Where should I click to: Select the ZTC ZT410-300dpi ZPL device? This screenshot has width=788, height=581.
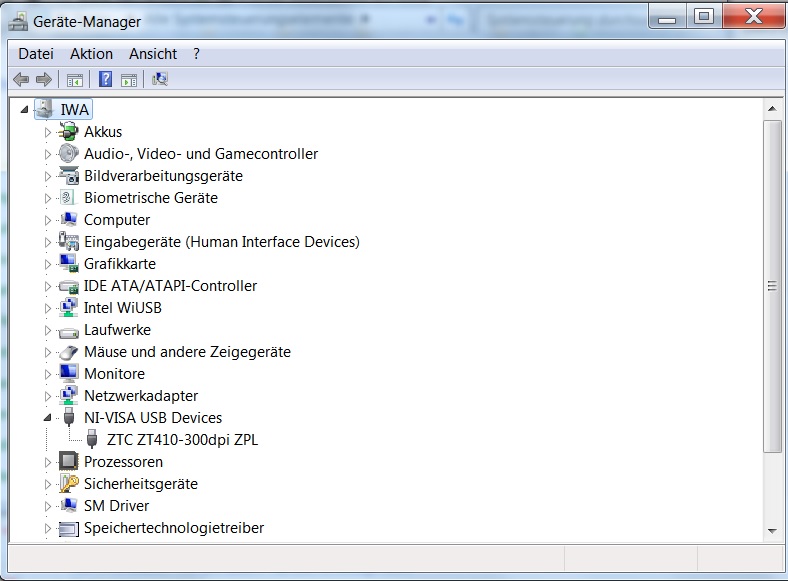pos(182,440)
